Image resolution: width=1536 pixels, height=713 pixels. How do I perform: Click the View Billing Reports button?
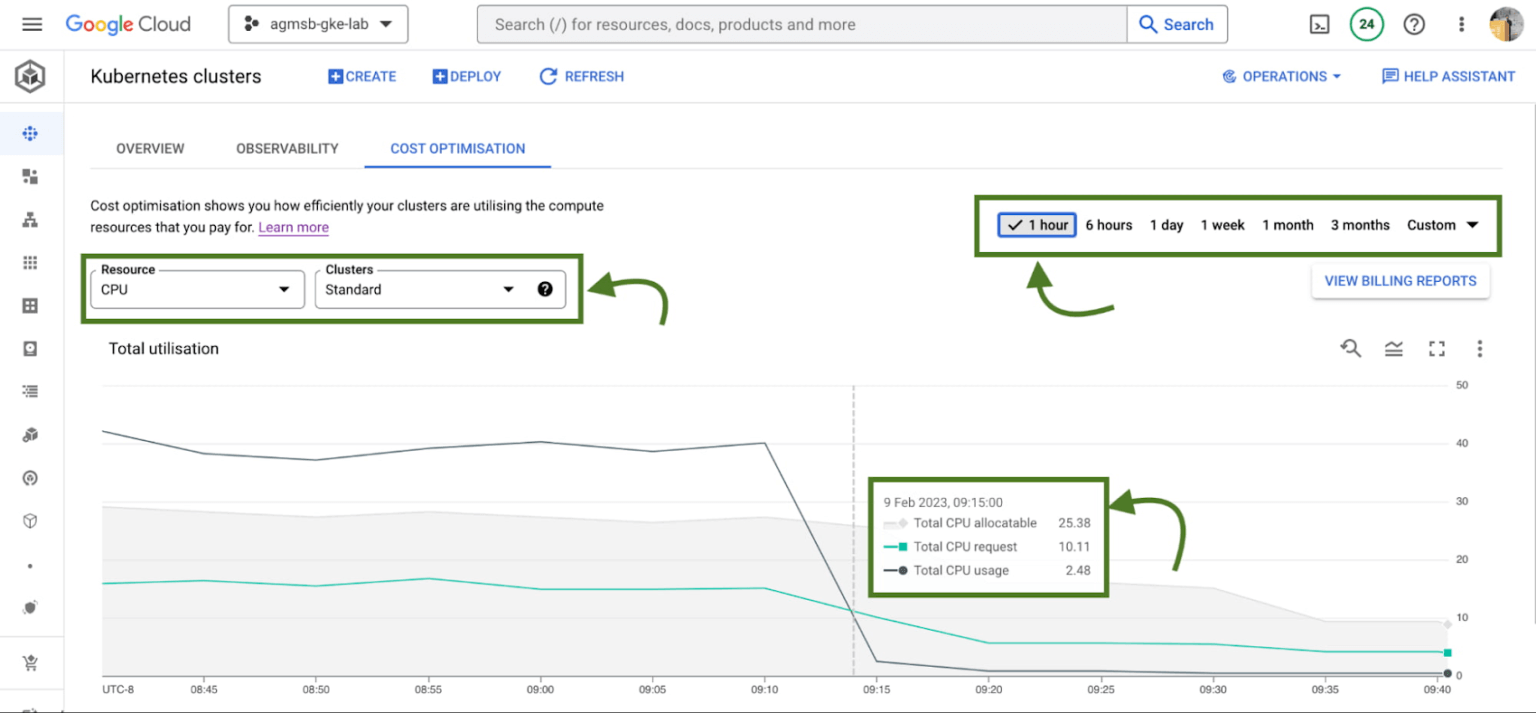[1400, 281]
